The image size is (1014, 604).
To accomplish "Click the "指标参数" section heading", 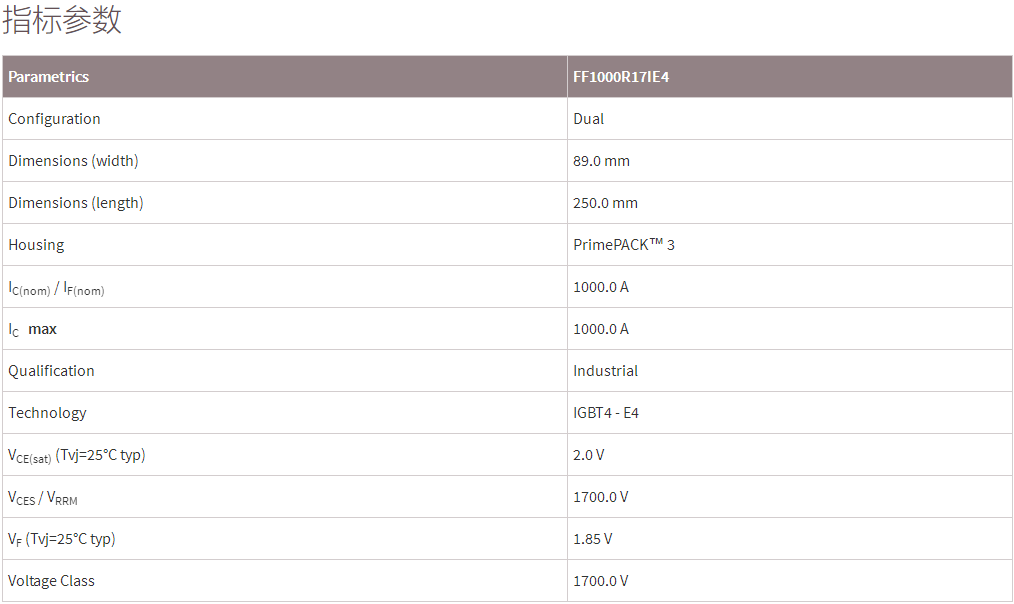I will (x=62, y=20).
